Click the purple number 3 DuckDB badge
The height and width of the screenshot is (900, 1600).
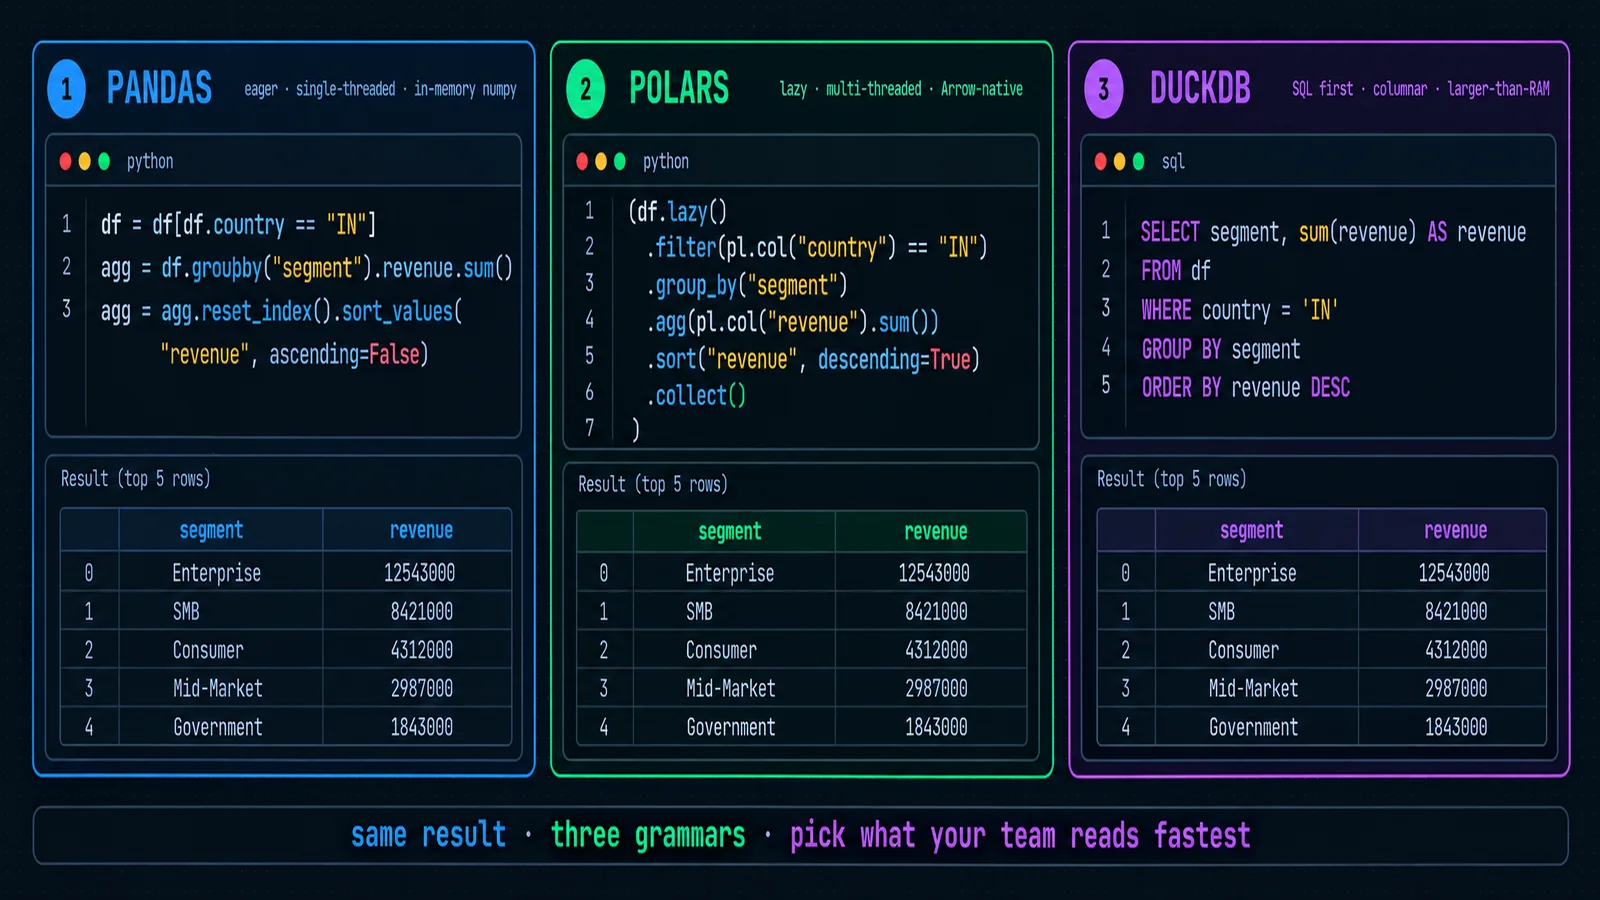[1104, 89]
